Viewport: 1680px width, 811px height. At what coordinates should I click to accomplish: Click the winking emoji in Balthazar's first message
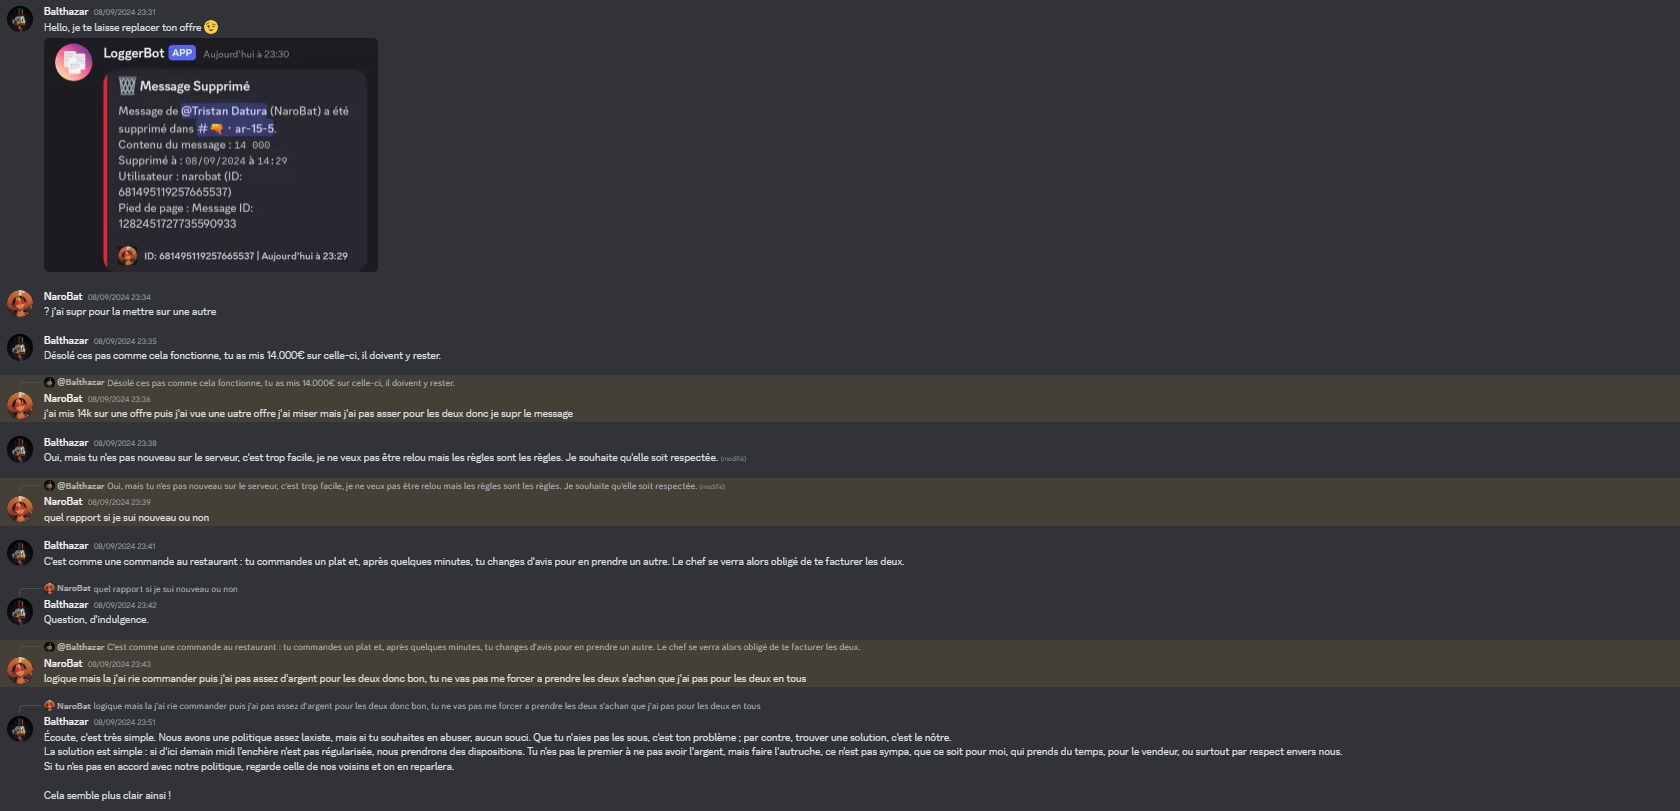211,27
